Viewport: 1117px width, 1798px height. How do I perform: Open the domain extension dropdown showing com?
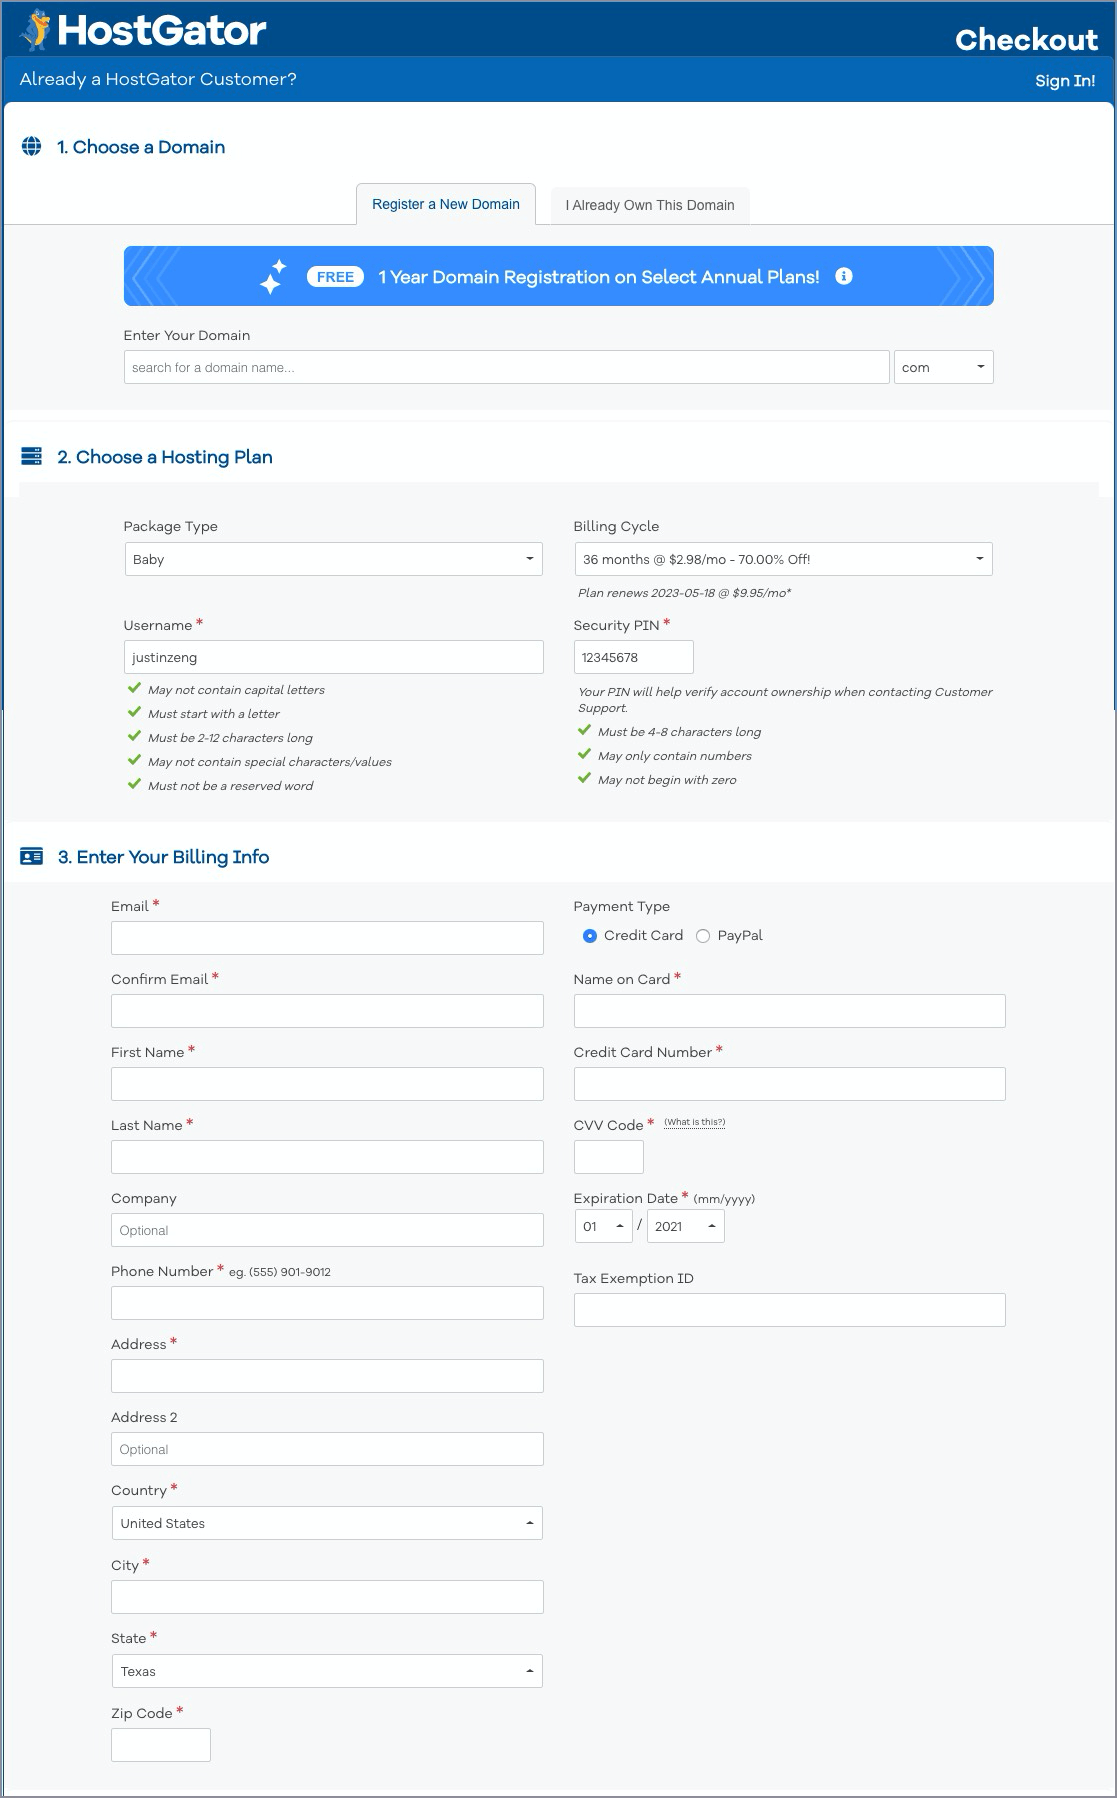point(944,367)
